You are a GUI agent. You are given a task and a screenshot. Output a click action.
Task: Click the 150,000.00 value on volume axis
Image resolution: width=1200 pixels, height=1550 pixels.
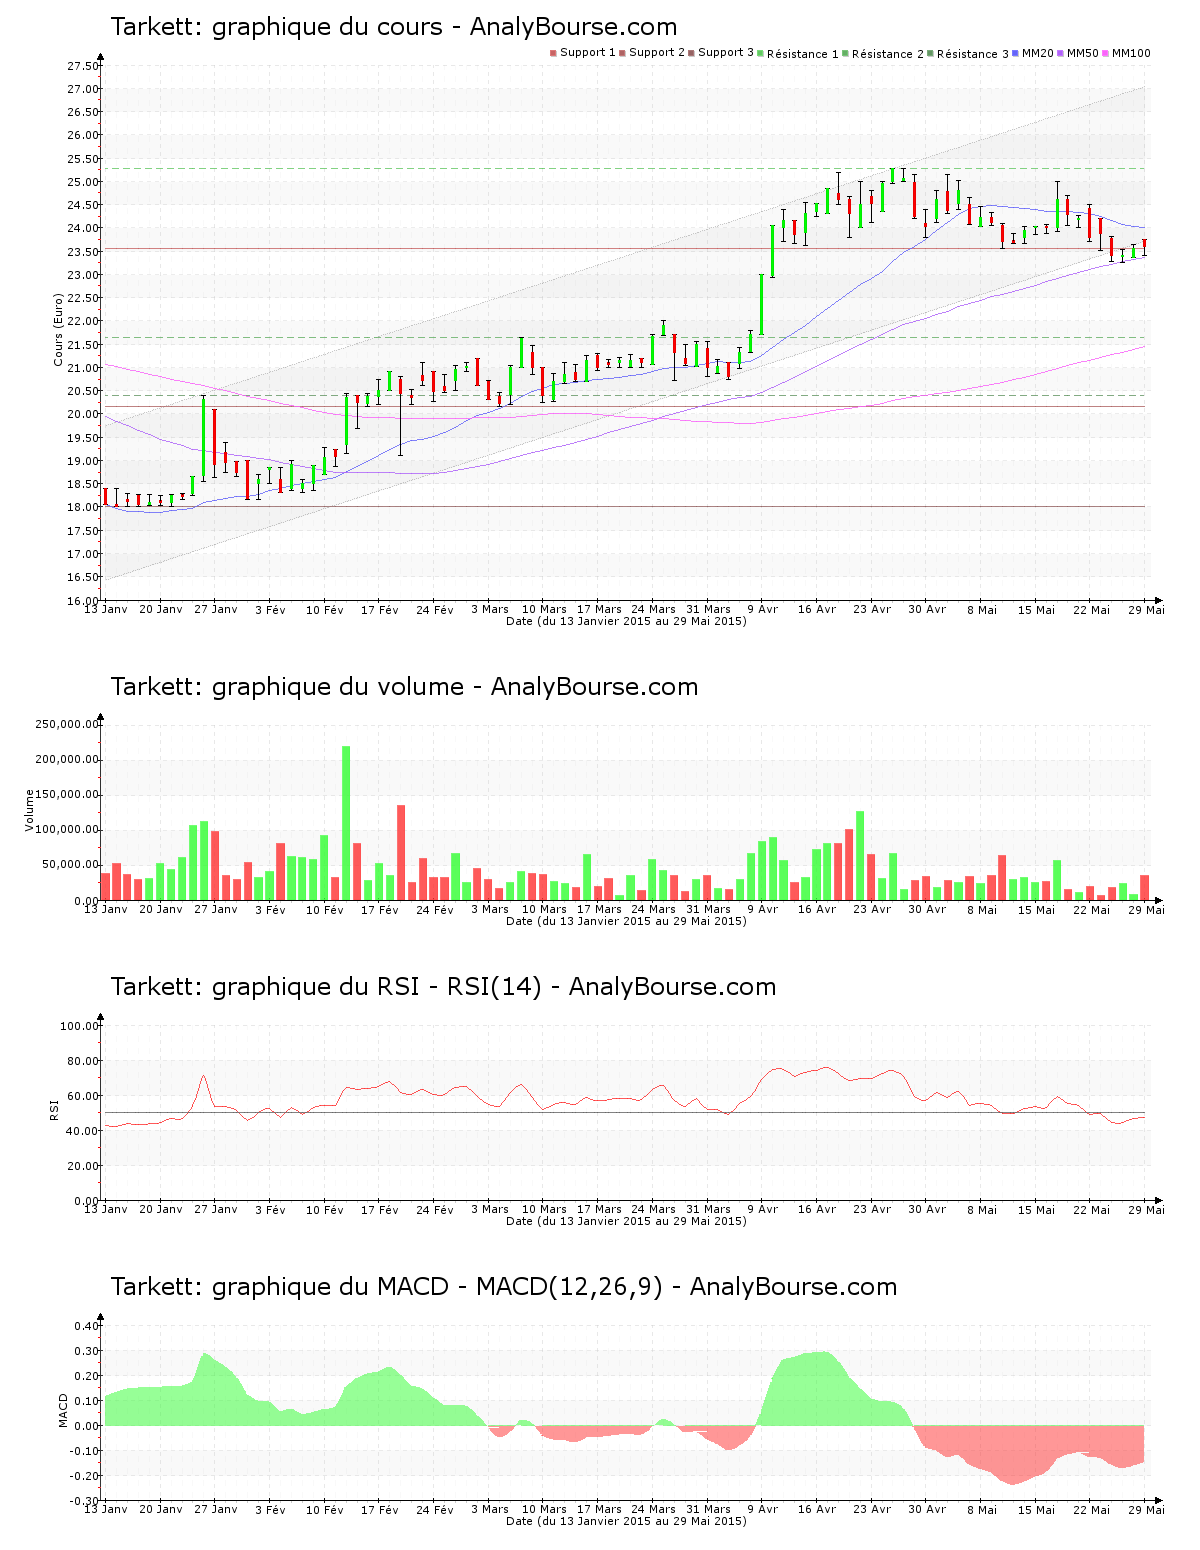coord(67,795)
